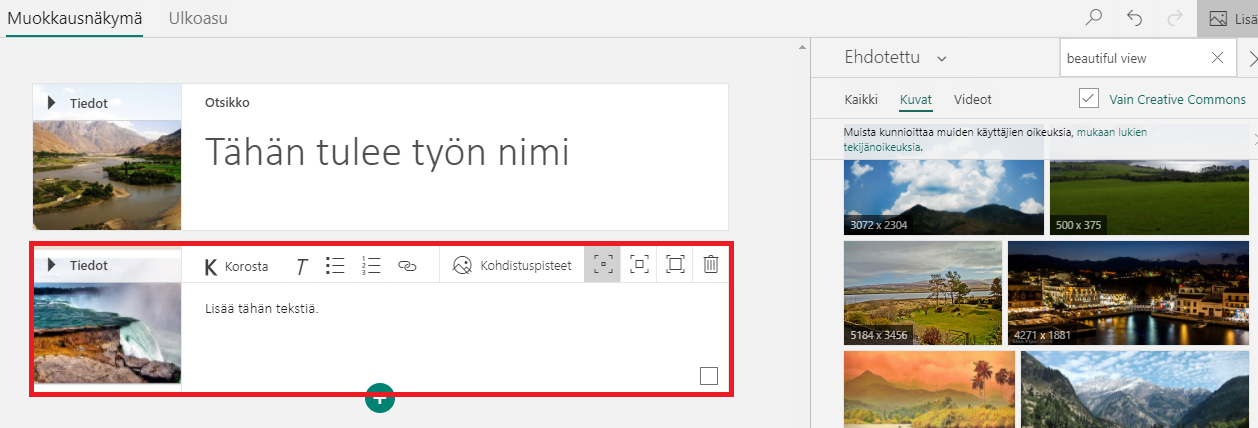Set image size to medium emphasis icon
Image resolution: width=1258 pixels, height=428 pixels.
pyautogui.click(x=639, y=265)
